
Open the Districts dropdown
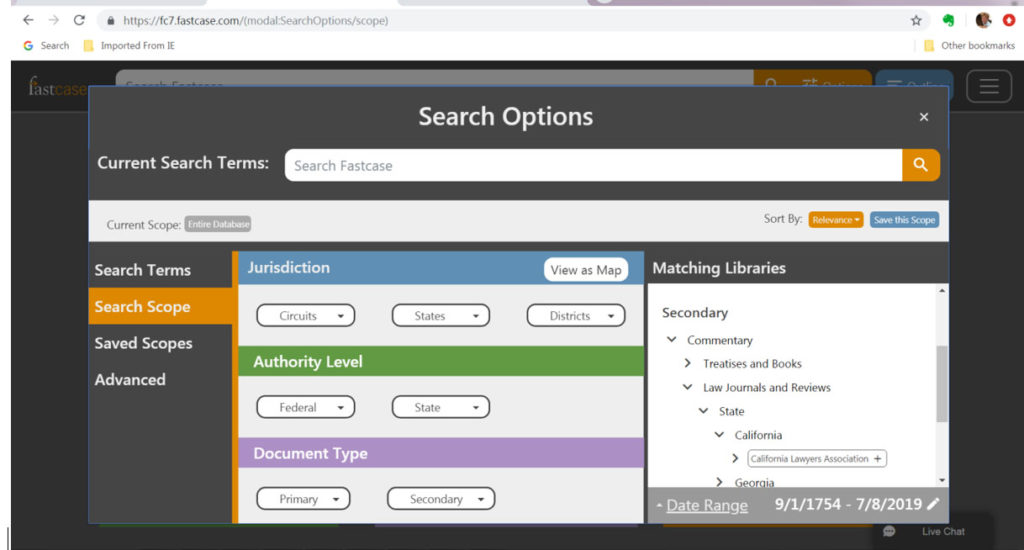576,315
